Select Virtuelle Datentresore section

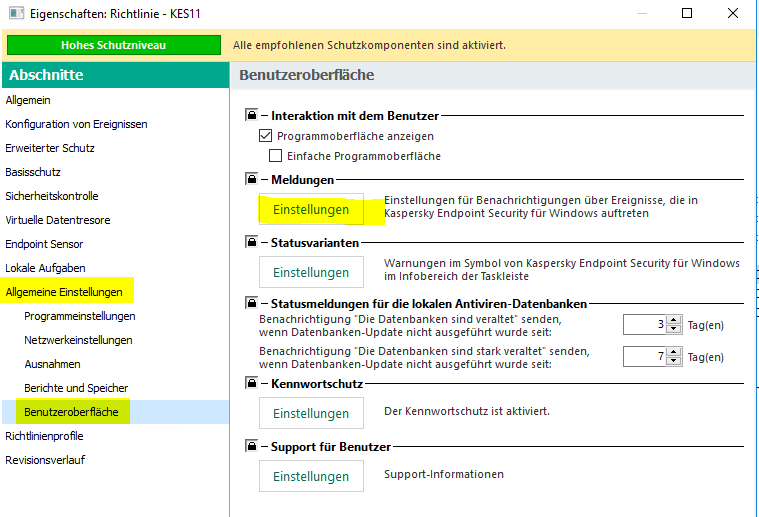tap(58, 220)
